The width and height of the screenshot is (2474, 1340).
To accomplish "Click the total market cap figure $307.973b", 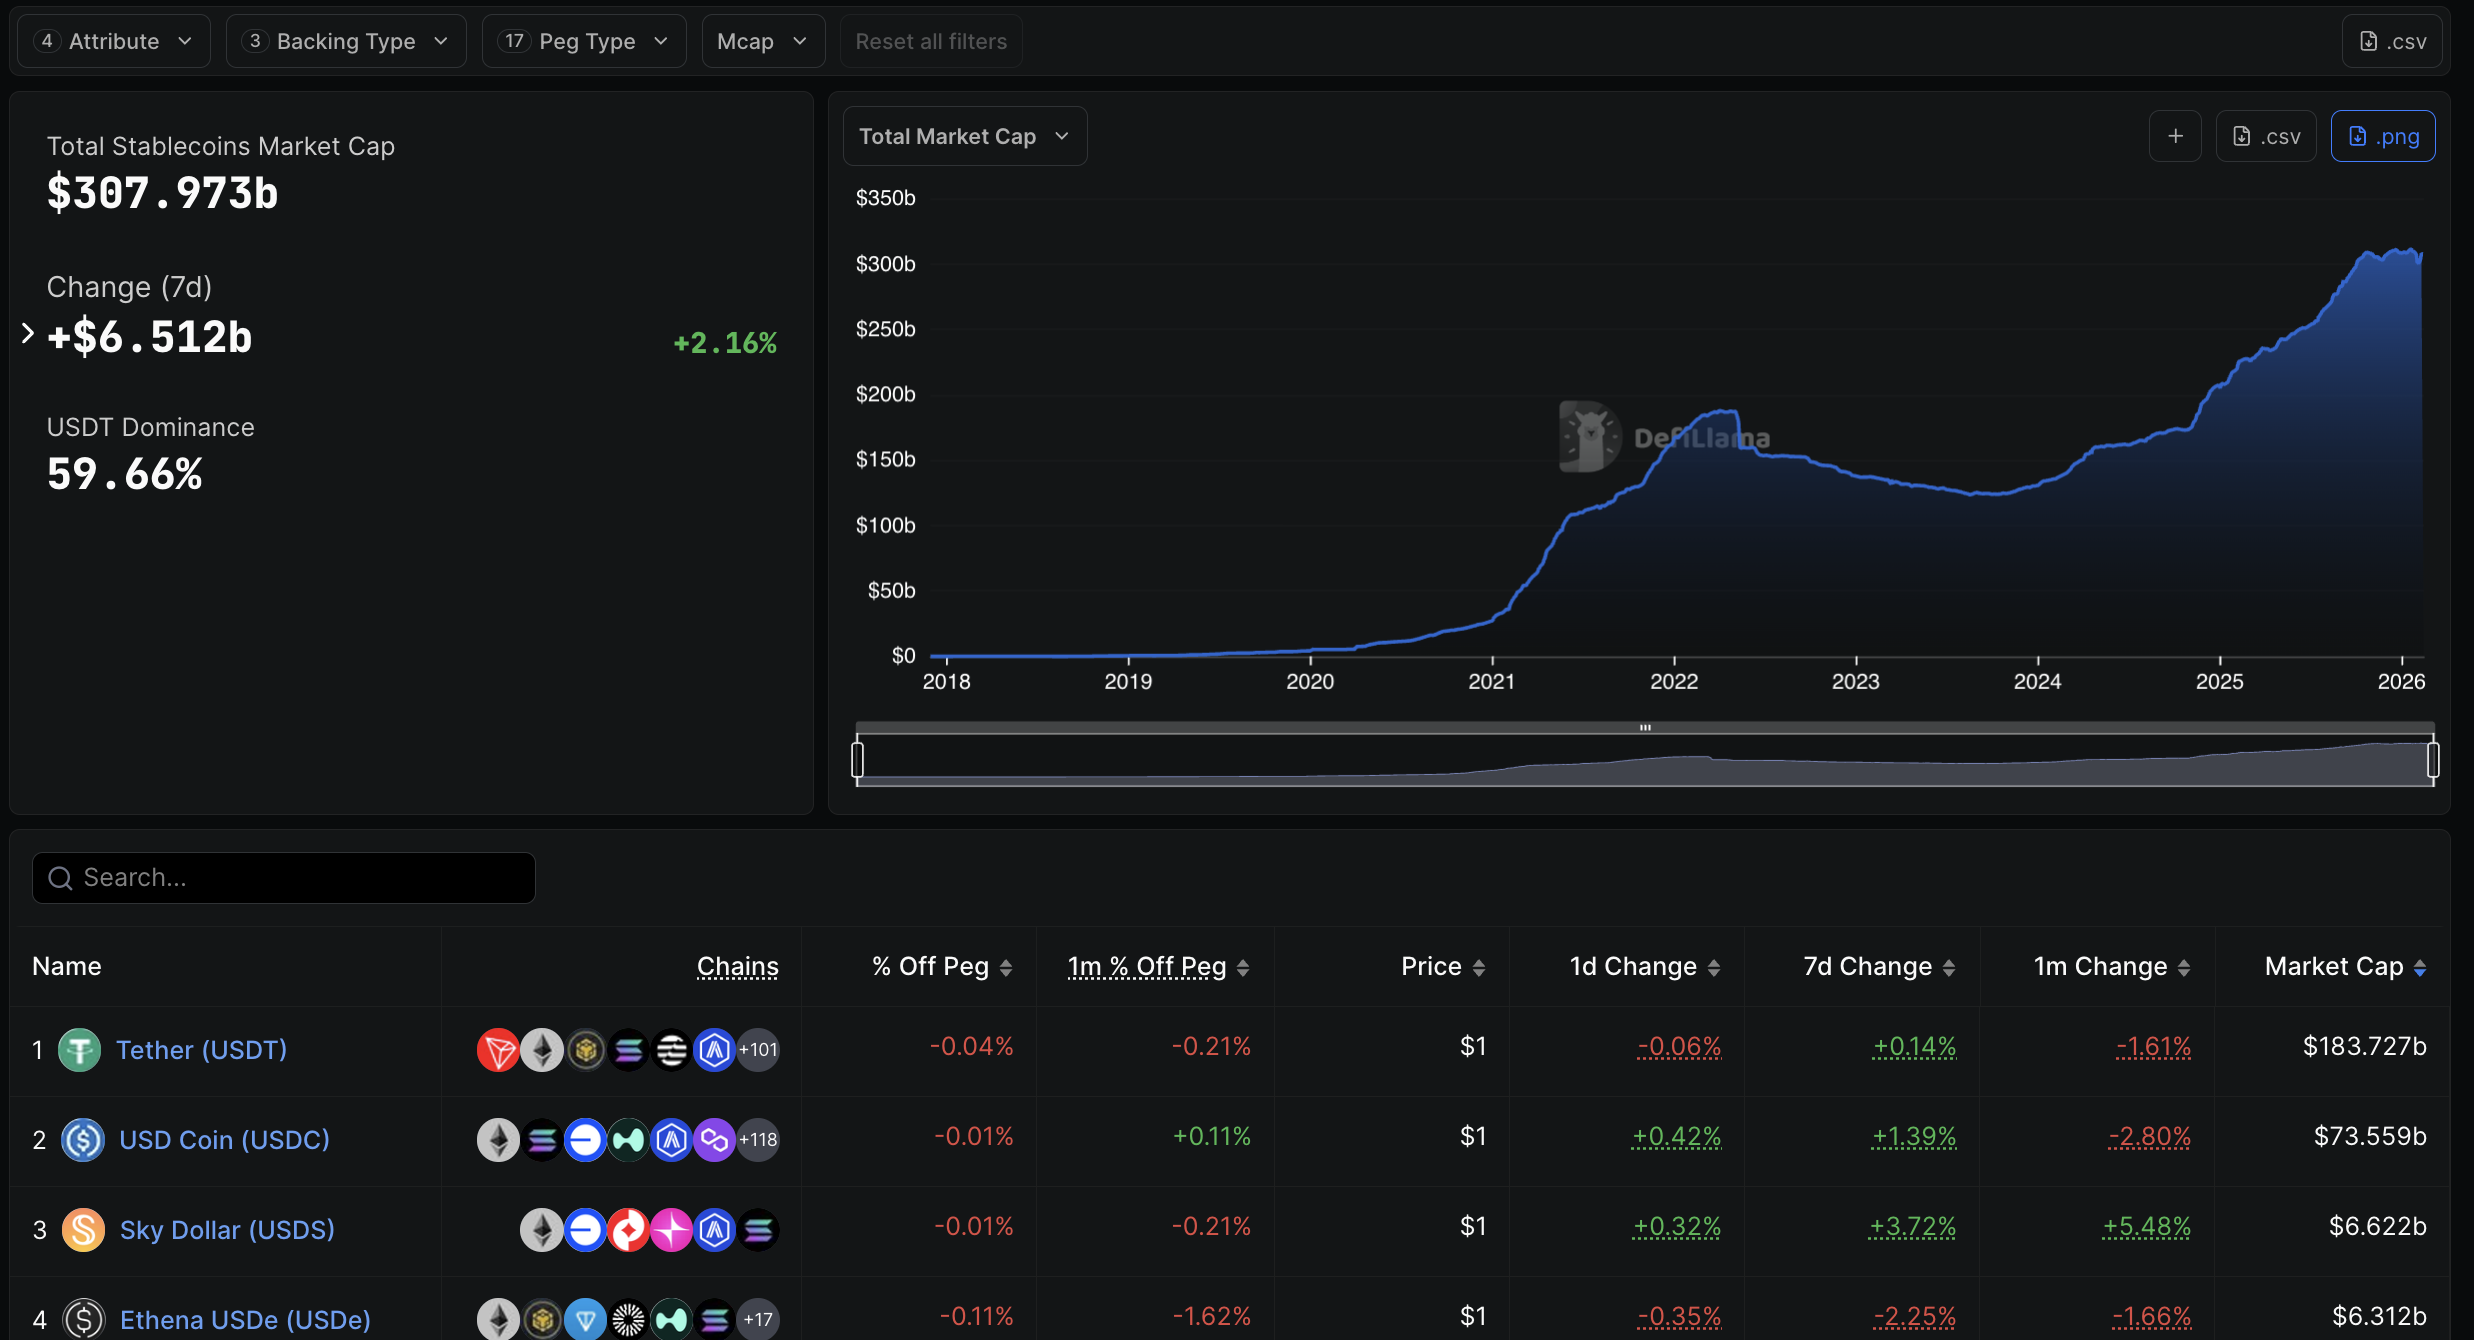I will [163, 193].
